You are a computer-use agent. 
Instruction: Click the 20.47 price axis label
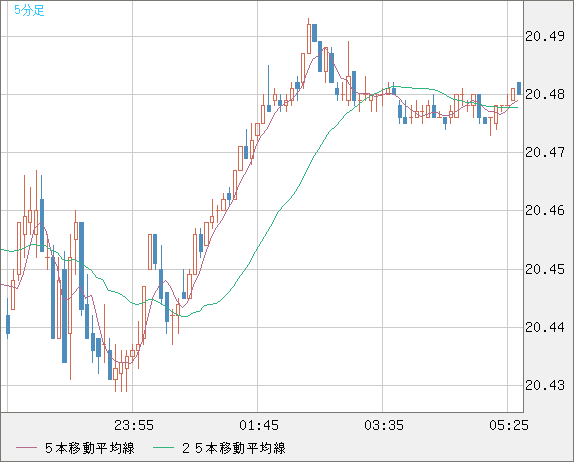click(545, 152)
